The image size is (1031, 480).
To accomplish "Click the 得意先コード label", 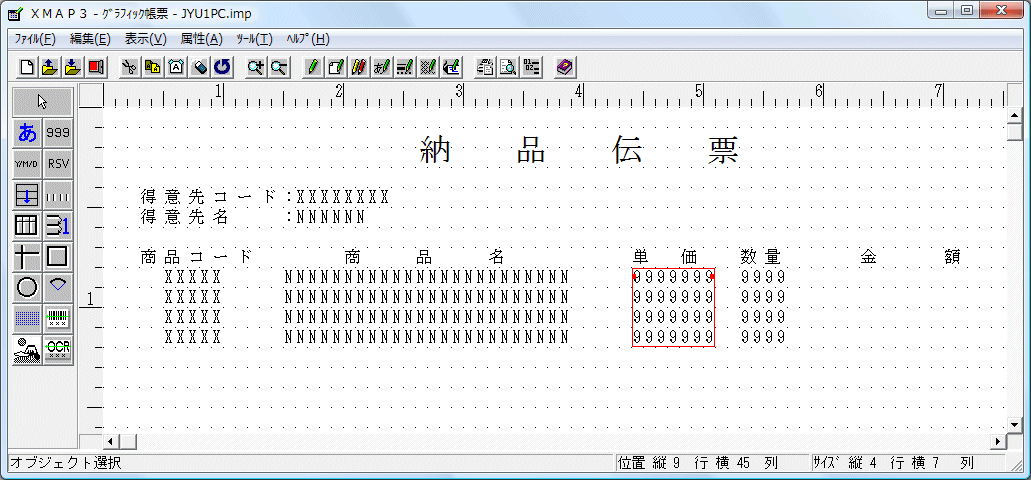I will (x=208, y=197).
